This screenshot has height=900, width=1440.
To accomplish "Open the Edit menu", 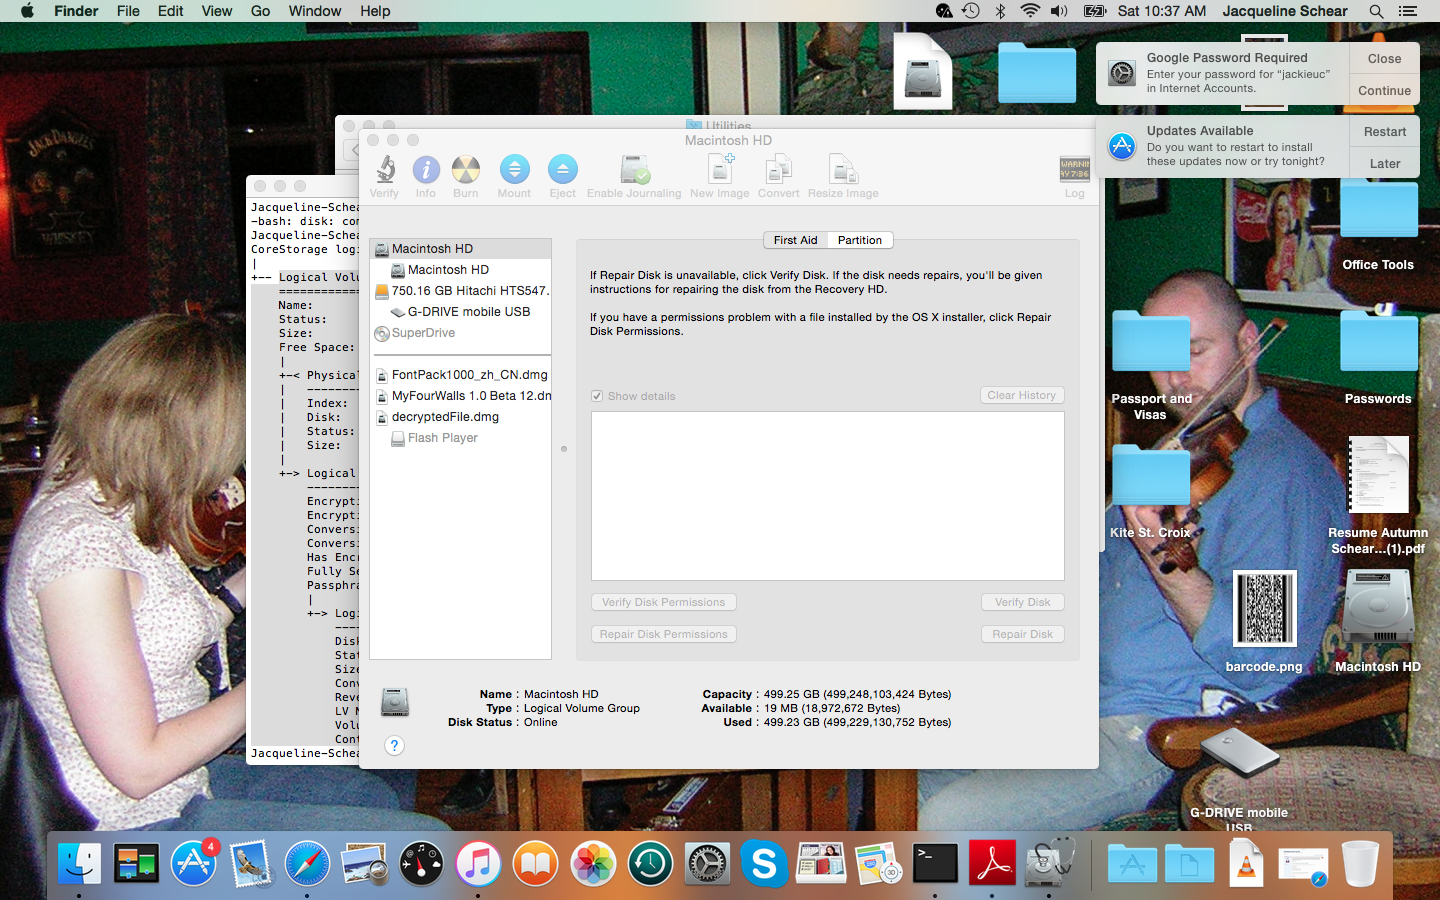I will coord(171,11).
